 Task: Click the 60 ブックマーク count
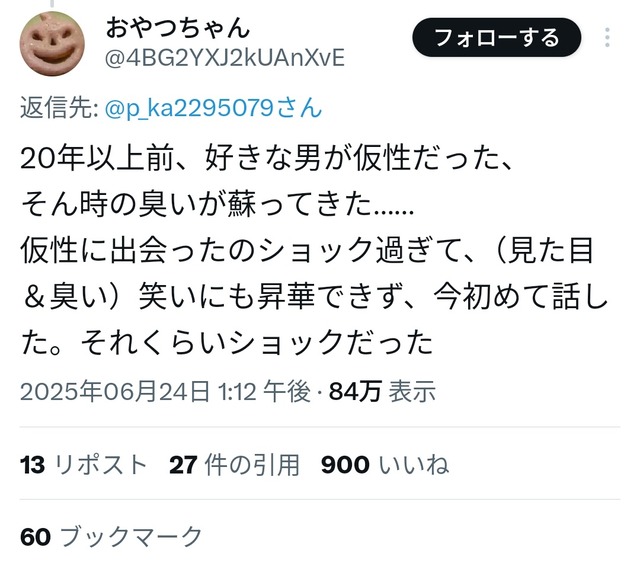[111, 536]
